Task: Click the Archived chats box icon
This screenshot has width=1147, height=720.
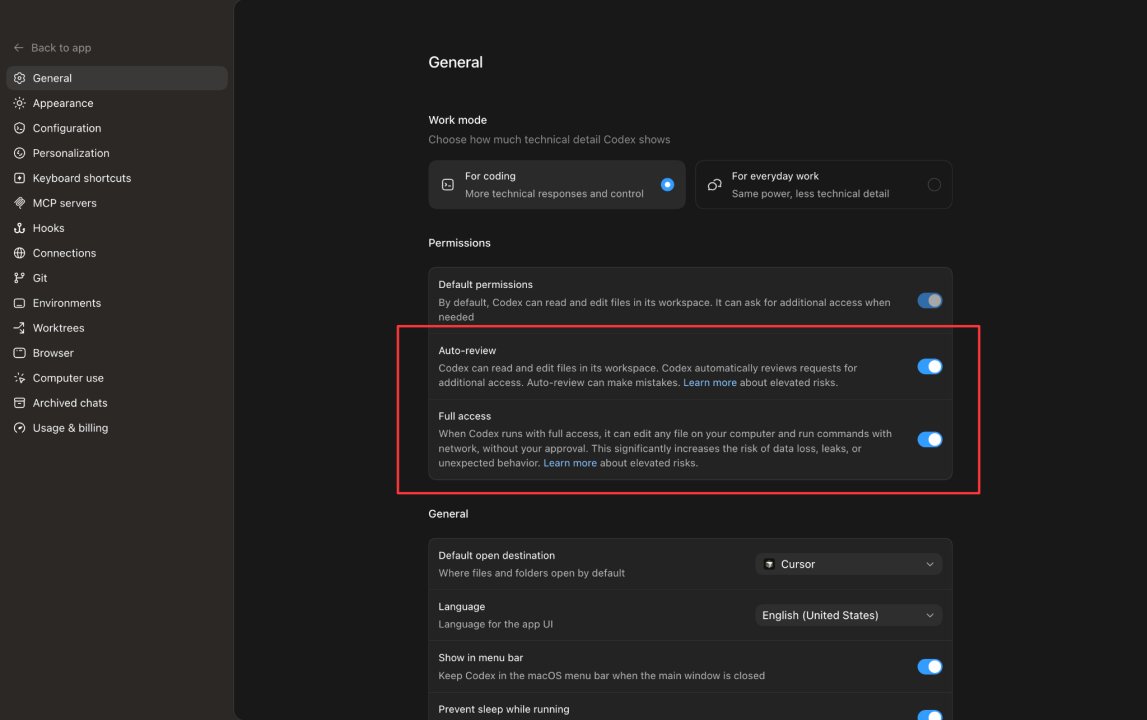Action: [20, 403]
